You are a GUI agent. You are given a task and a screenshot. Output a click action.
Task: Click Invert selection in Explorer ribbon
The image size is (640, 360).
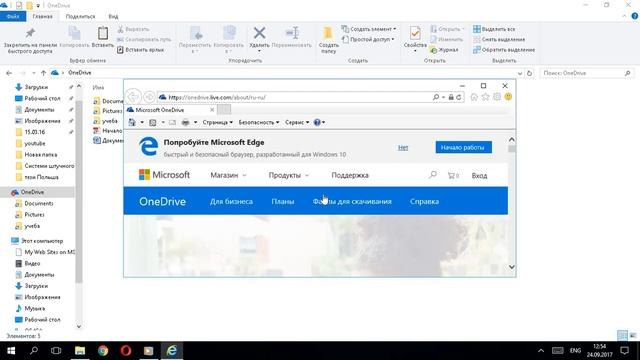click(x=504, y=50)
